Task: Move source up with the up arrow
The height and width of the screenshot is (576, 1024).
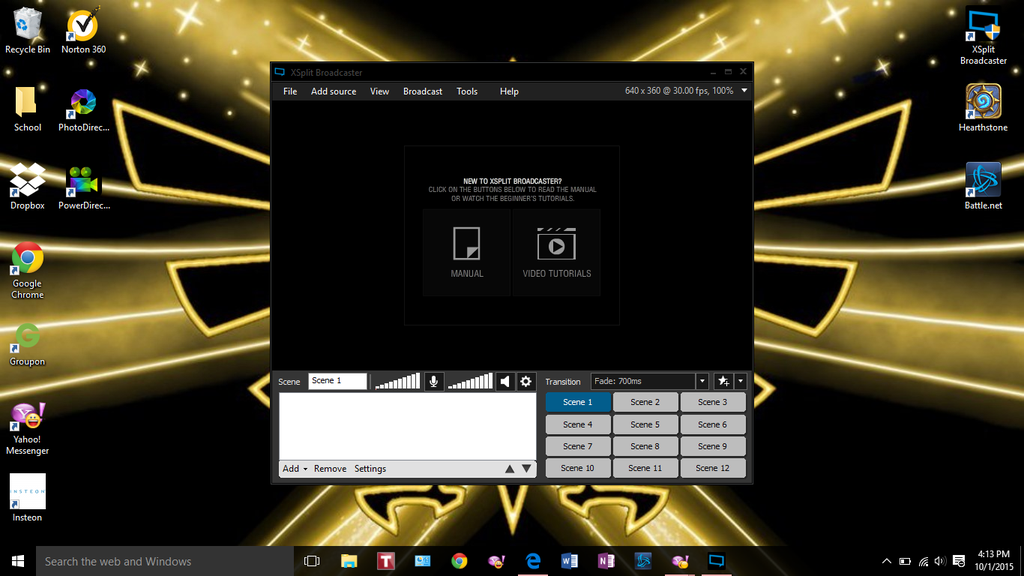Action: coord(510,469)
